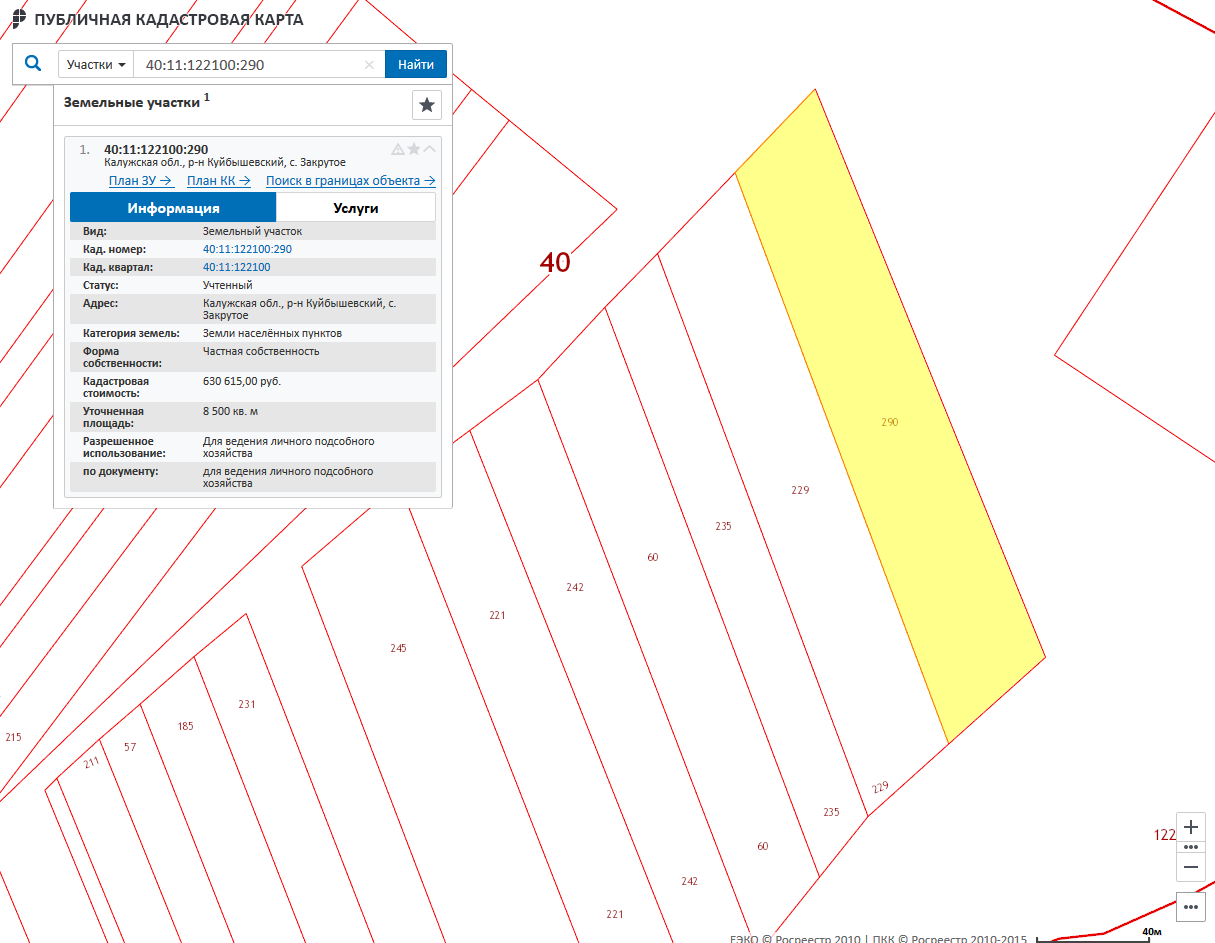
Task: Click the area value 8 500 кв. м
Action: [x=231, y=411]
